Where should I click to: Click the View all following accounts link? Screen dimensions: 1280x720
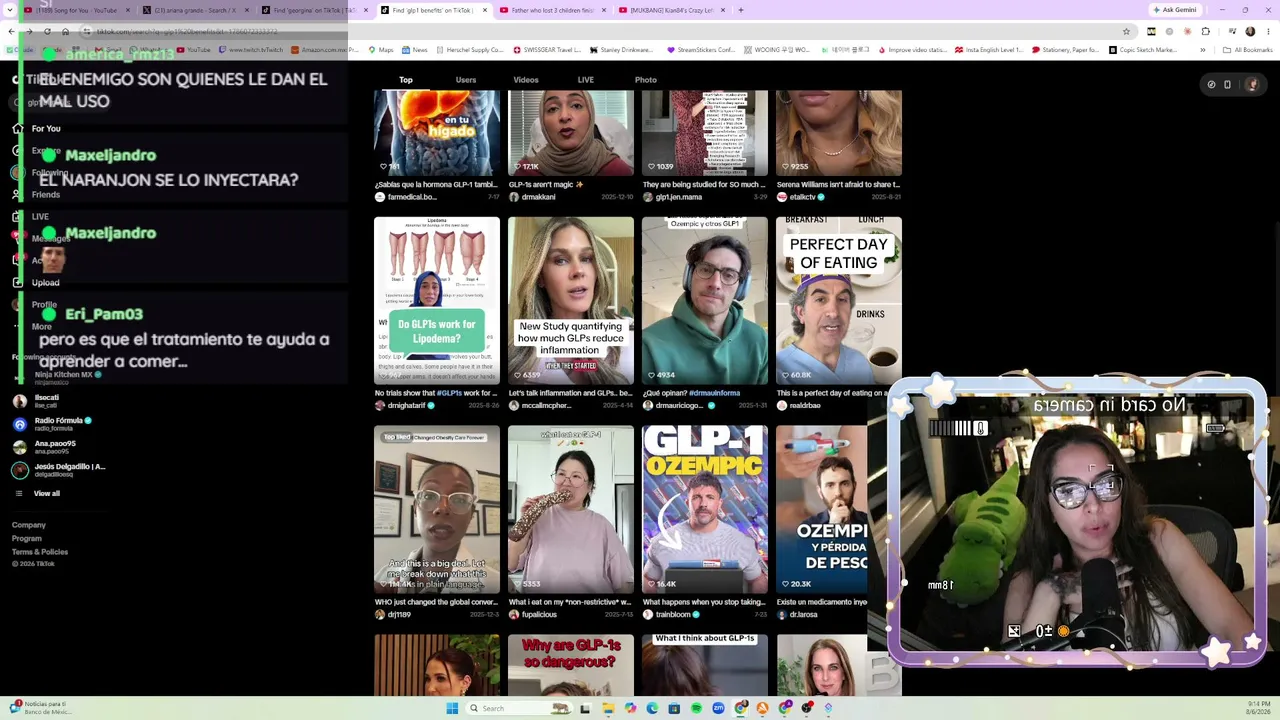[46, 493]
